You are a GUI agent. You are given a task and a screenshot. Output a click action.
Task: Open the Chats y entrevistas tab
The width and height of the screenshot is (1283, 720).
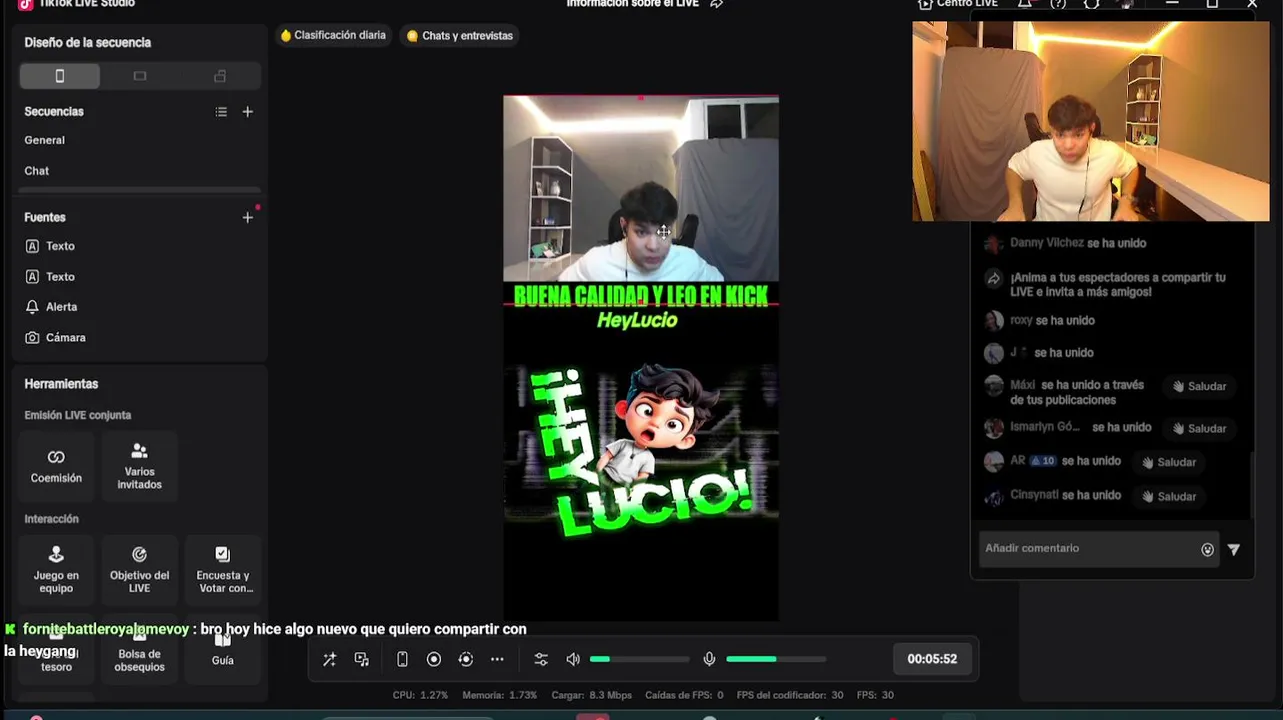460,36
